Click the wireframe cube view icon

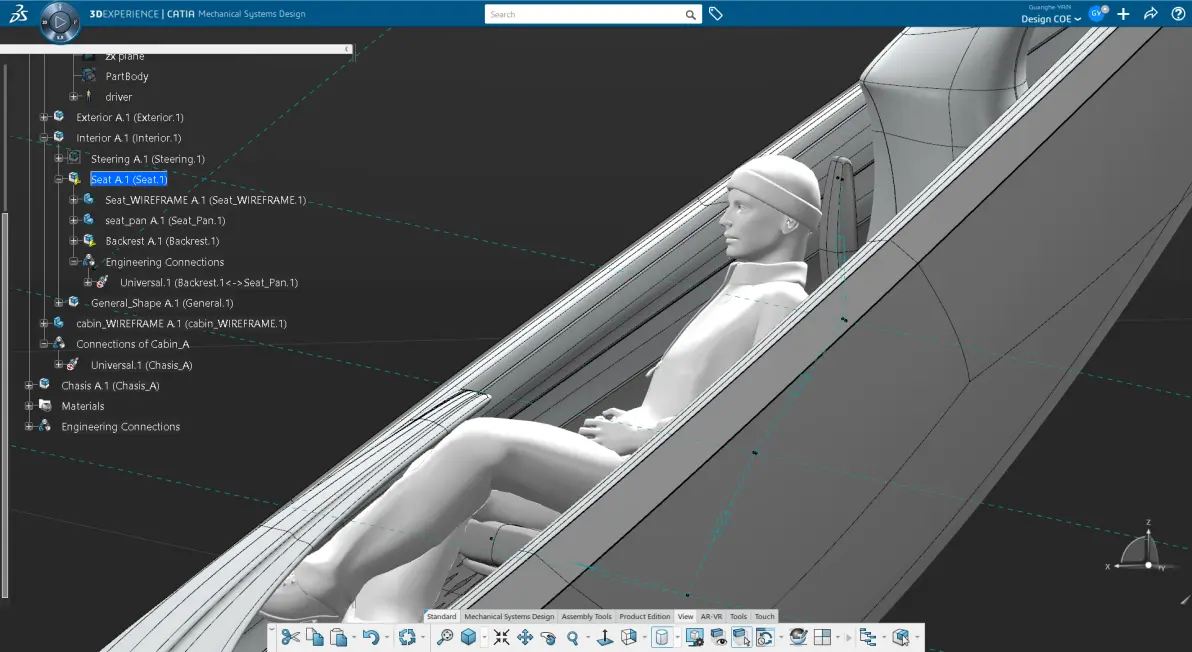[629, 637]
